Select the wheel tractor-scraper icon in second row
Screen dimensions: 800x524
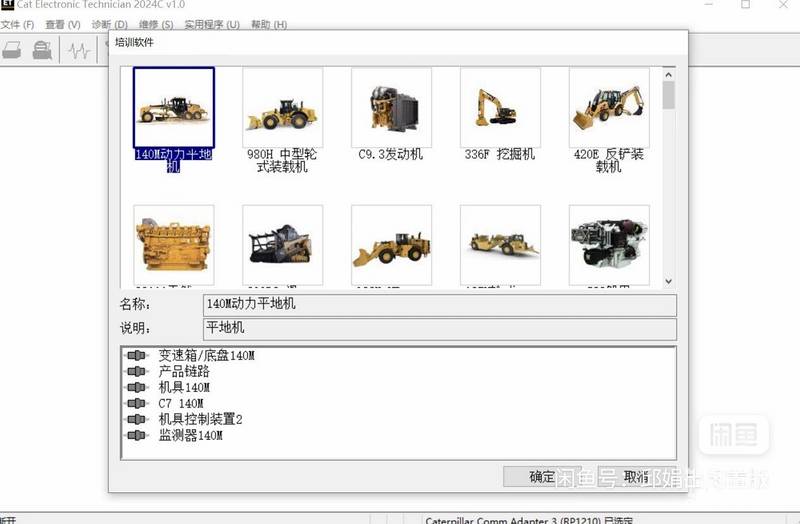tap(500, 244)
